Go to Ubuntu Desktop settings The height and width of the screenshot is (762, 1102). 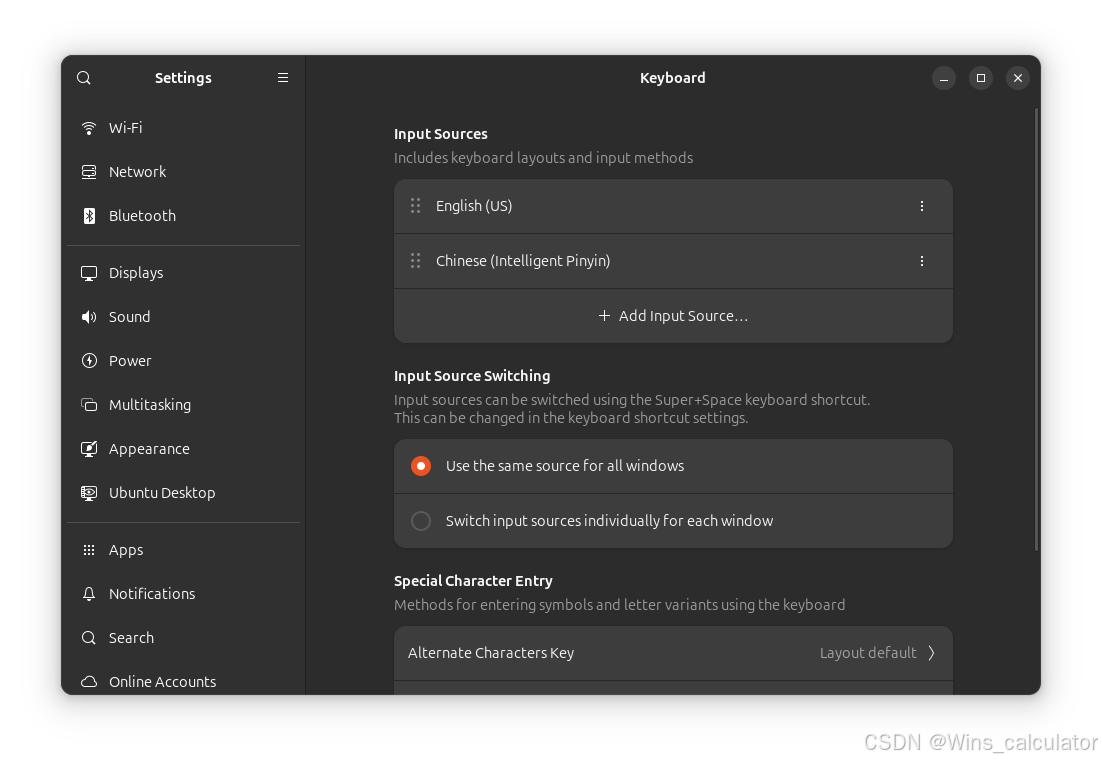tap(183, 493)
